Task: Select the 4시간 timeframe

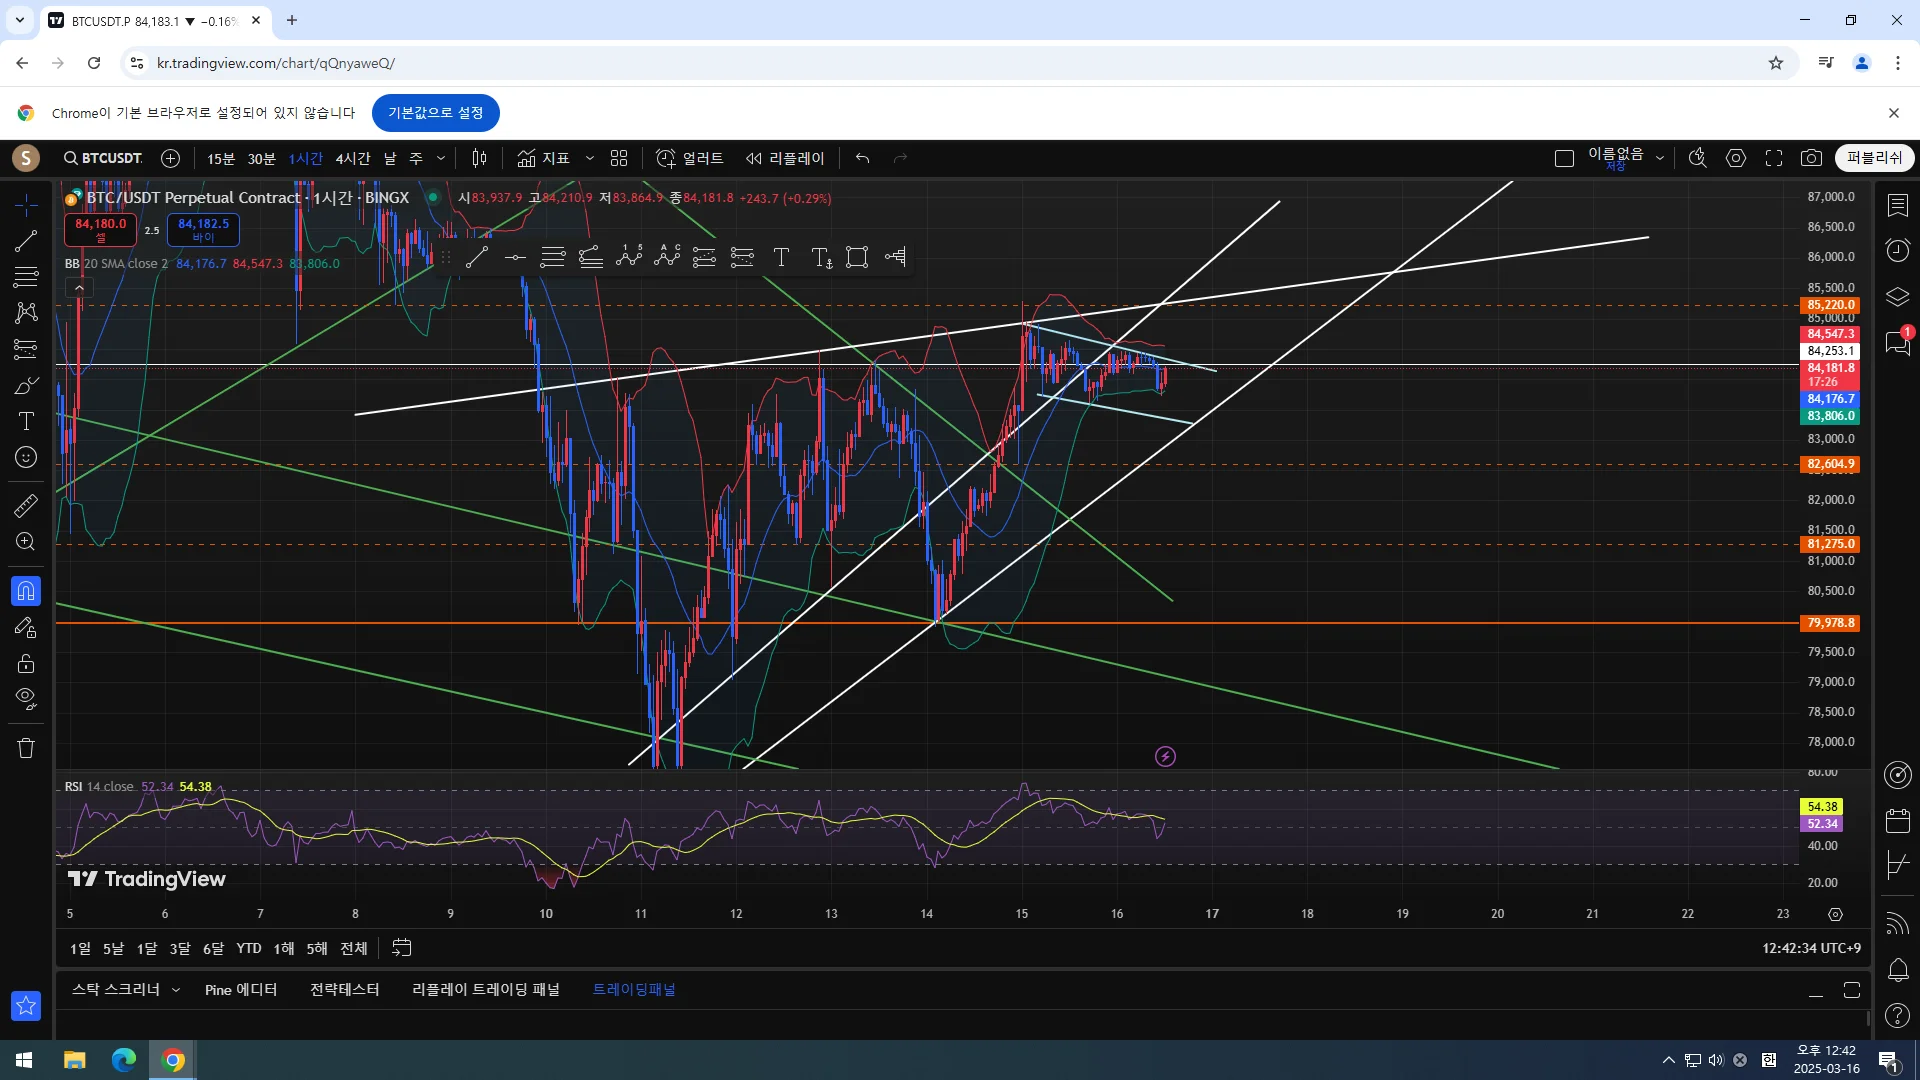Action: click(352, 159)
